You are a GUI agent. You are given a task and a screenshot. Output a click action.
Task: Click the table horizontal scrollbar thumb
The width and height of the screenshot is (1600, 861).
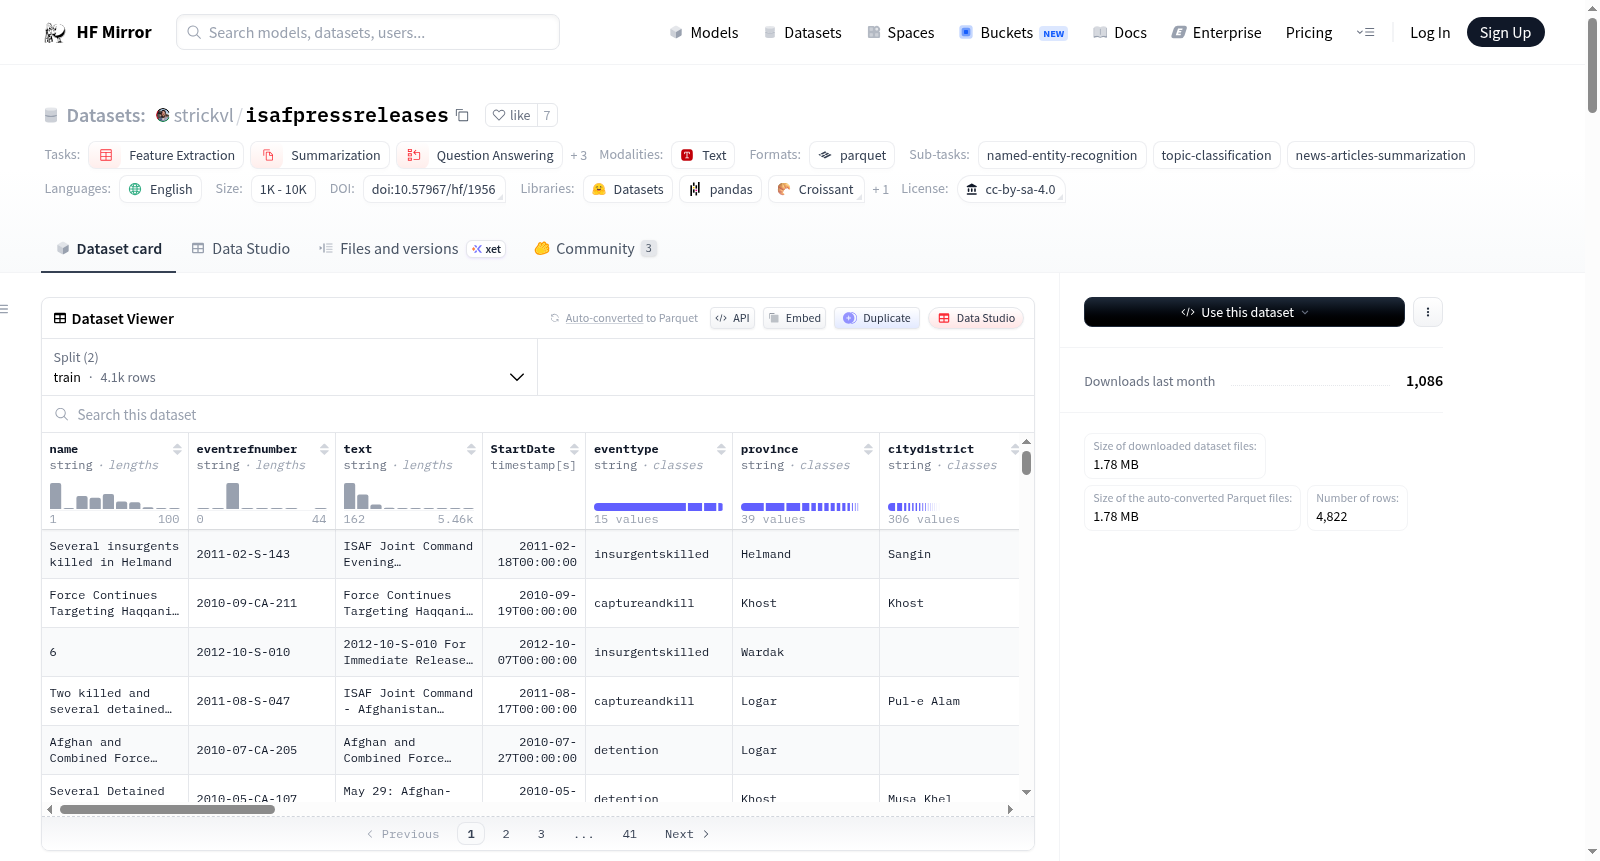pyautogui.click(x=167, y=809)
